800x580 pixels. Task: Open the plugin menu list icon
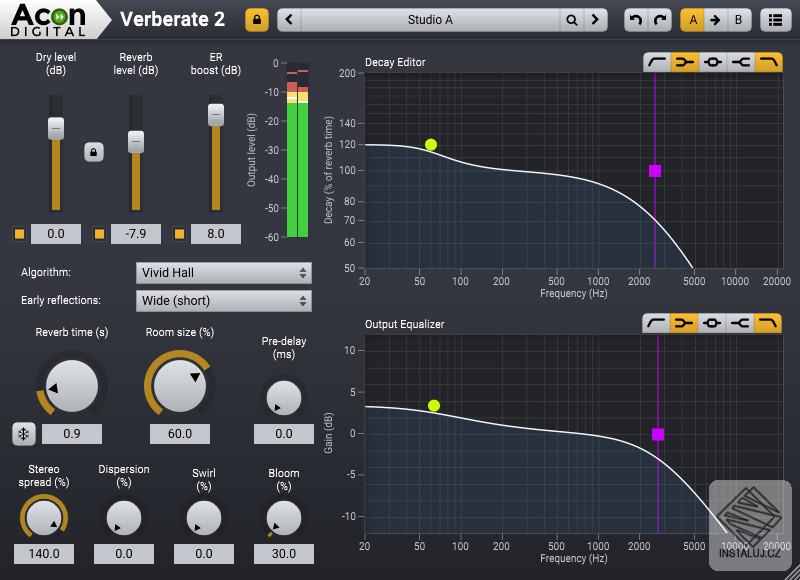pyautogui.click(x=776, y=20)
